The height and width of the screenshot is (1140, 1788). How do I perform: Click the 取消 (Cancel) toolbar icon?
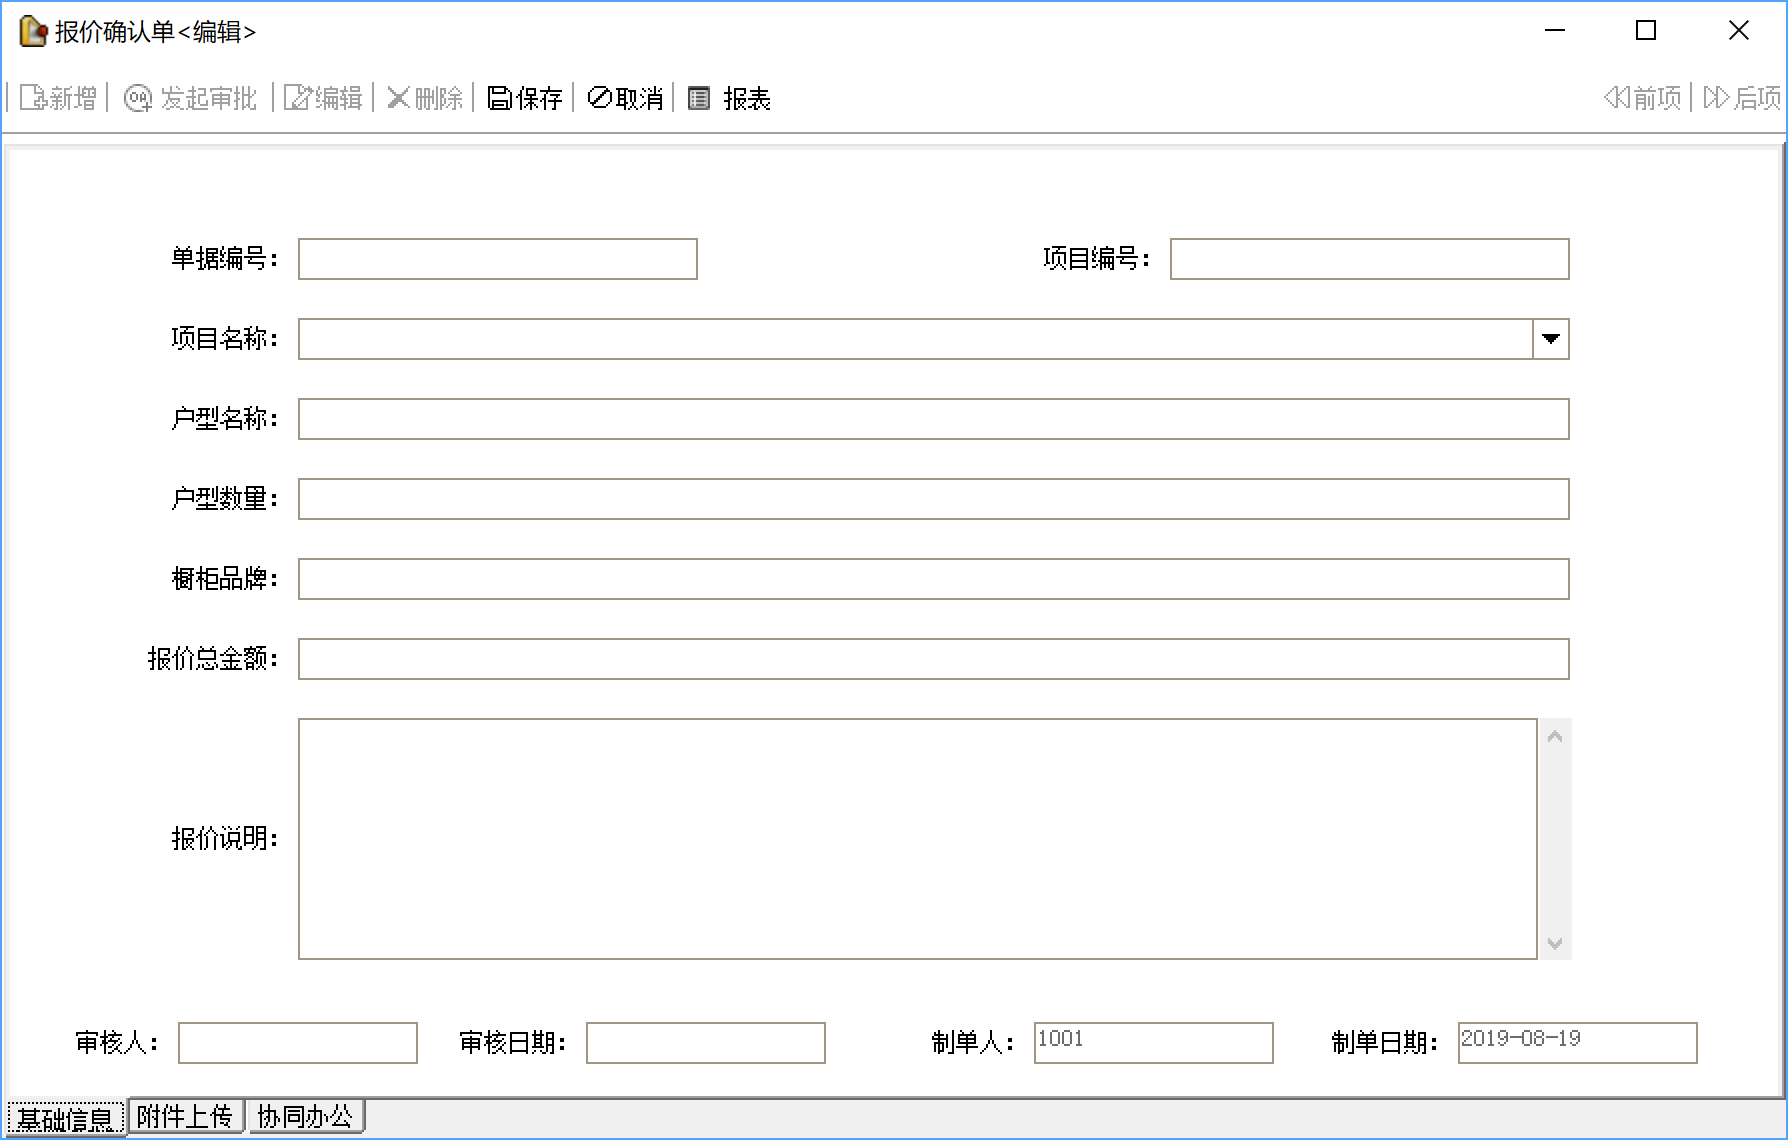(x=600, y=98)
